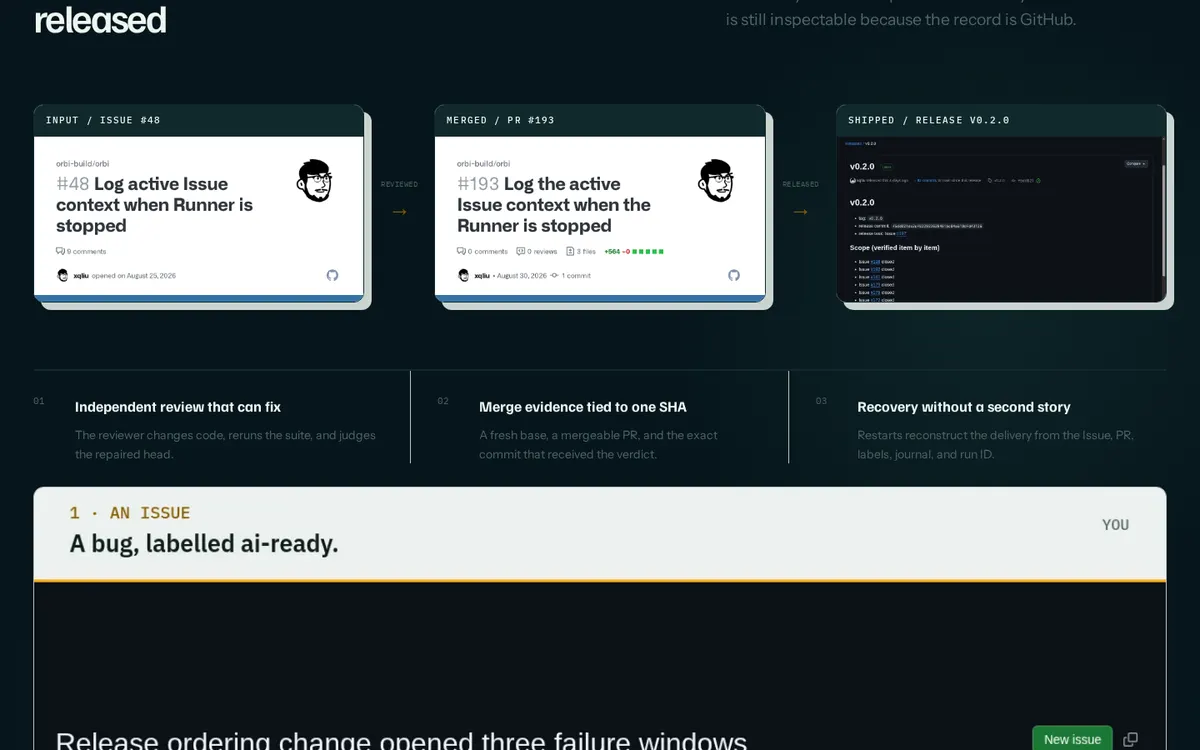The width and height of the screenshot is (1200, 750).
Task: Click the 'YOU' label in the issue panel
Action: pos(1115,525)
